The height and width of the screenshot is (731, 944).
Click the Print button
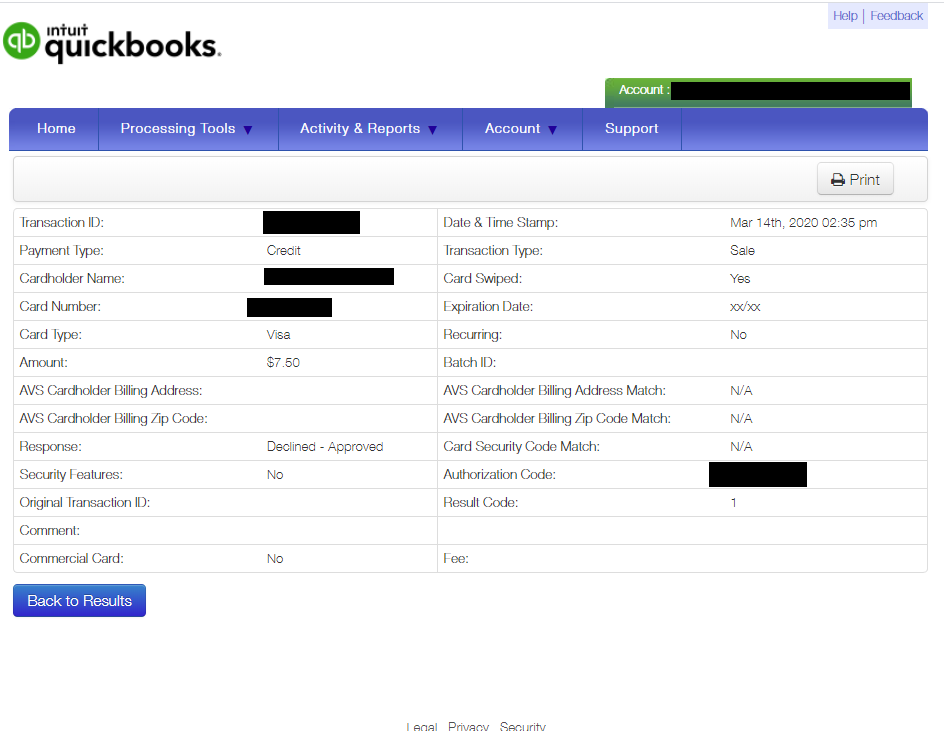(855, 179)
